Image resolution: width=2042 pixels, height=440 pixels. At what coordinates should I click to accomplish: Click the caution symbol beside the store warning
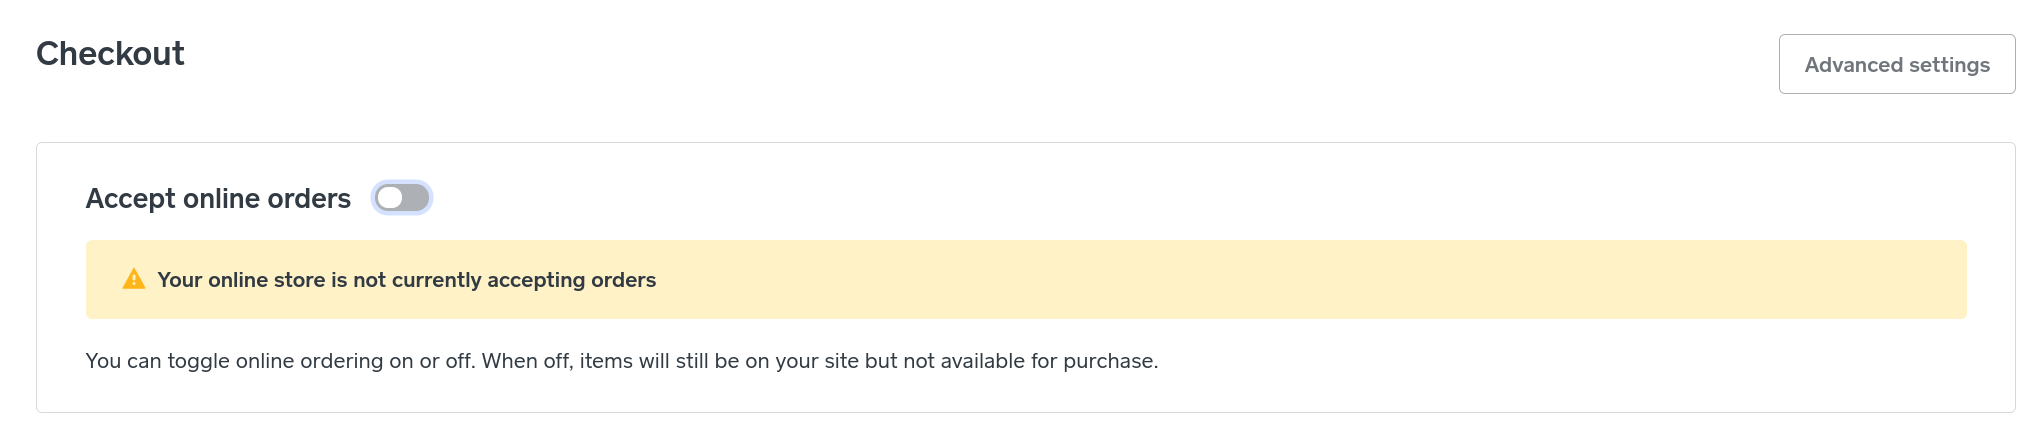click(x=133, y=280)
